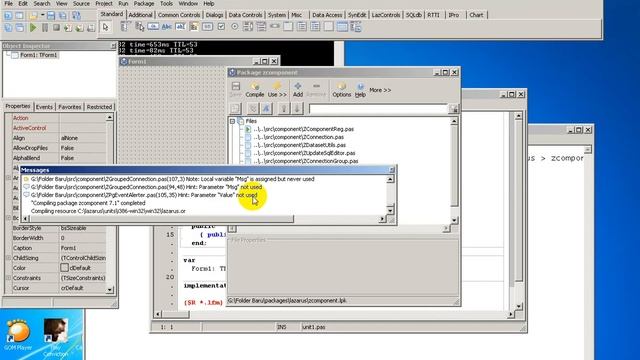This screenshot has width=640, height=360.
Task: Click the Run (green play) toolbar icon
Action: [x=33, y=27]
